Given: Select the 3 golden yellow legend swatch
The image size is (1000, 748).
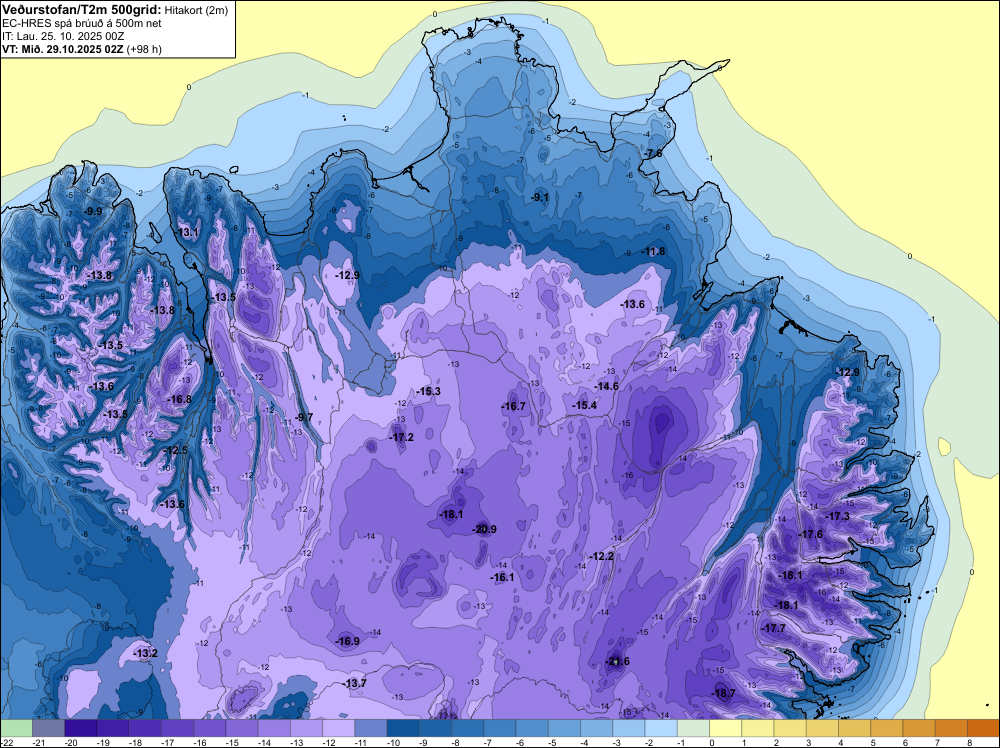Looking at the screenshot, I should pos(823,728).
